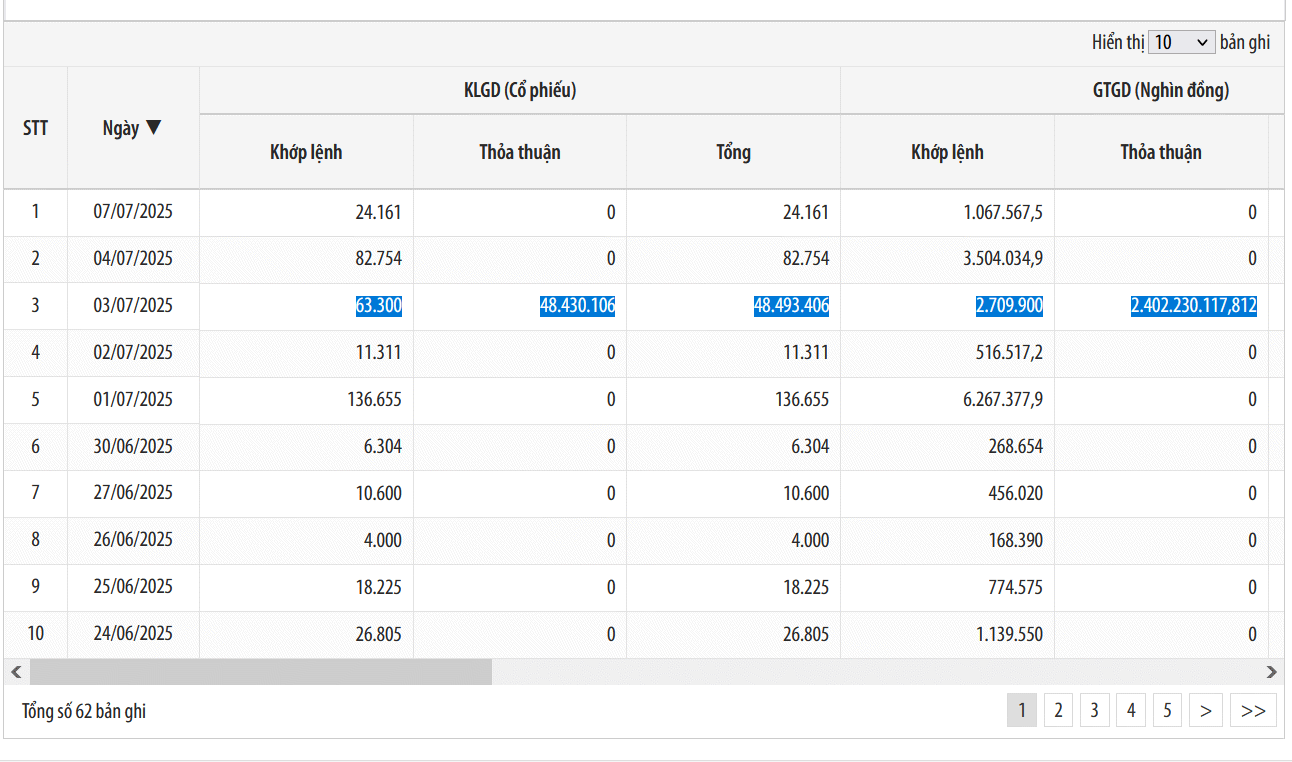Viewport: 1292px width, 762px height.
Task: Go to page 2
Action: point(1058,711)
